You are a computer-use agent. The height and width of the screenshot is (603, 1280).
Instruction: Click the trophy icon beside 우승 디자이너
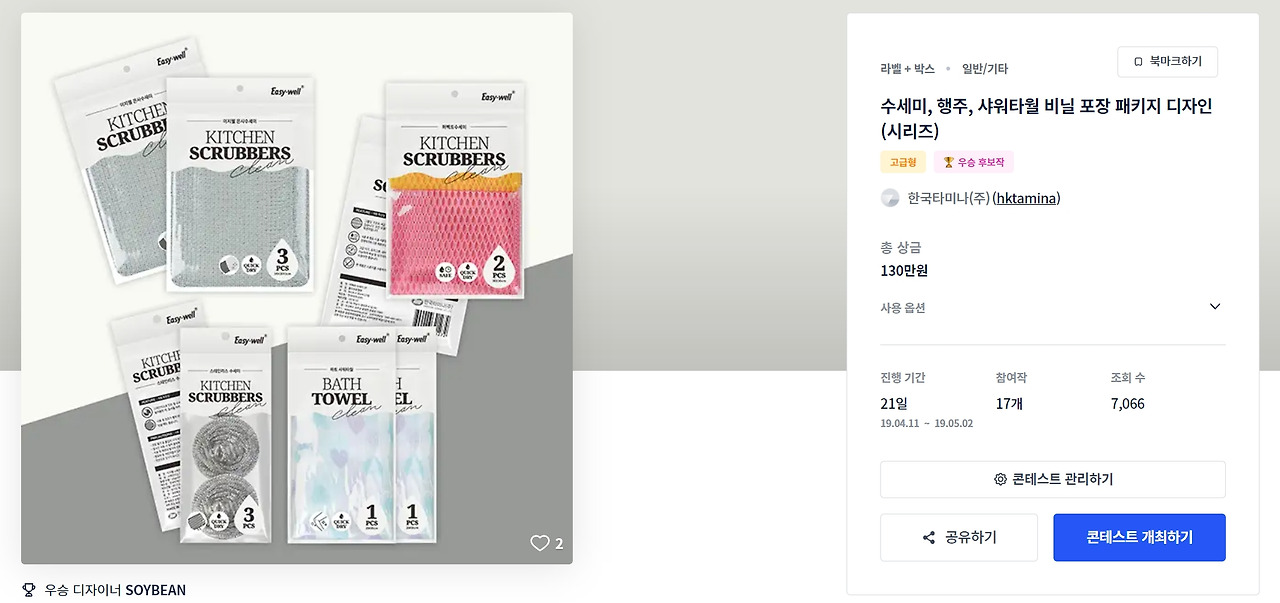pos(28,590)
